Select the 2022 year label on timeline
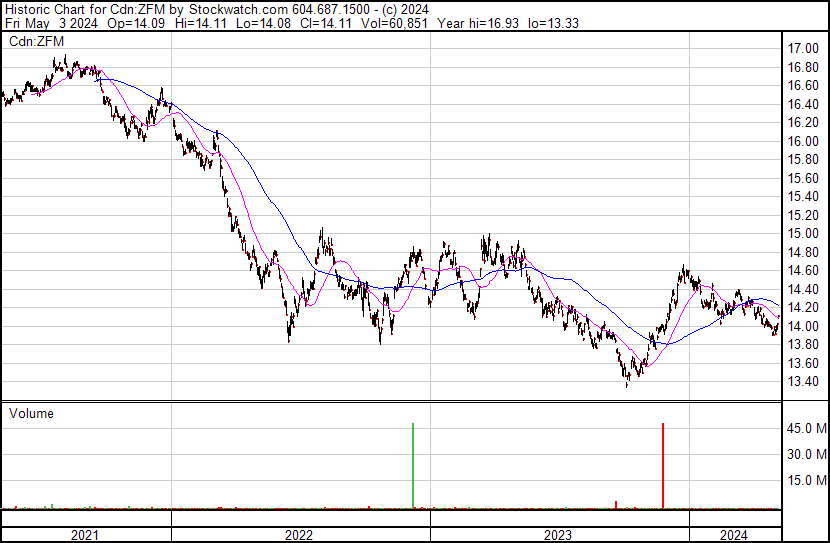The height and width of the screenshot is (543, 830). tap(299, 536)
